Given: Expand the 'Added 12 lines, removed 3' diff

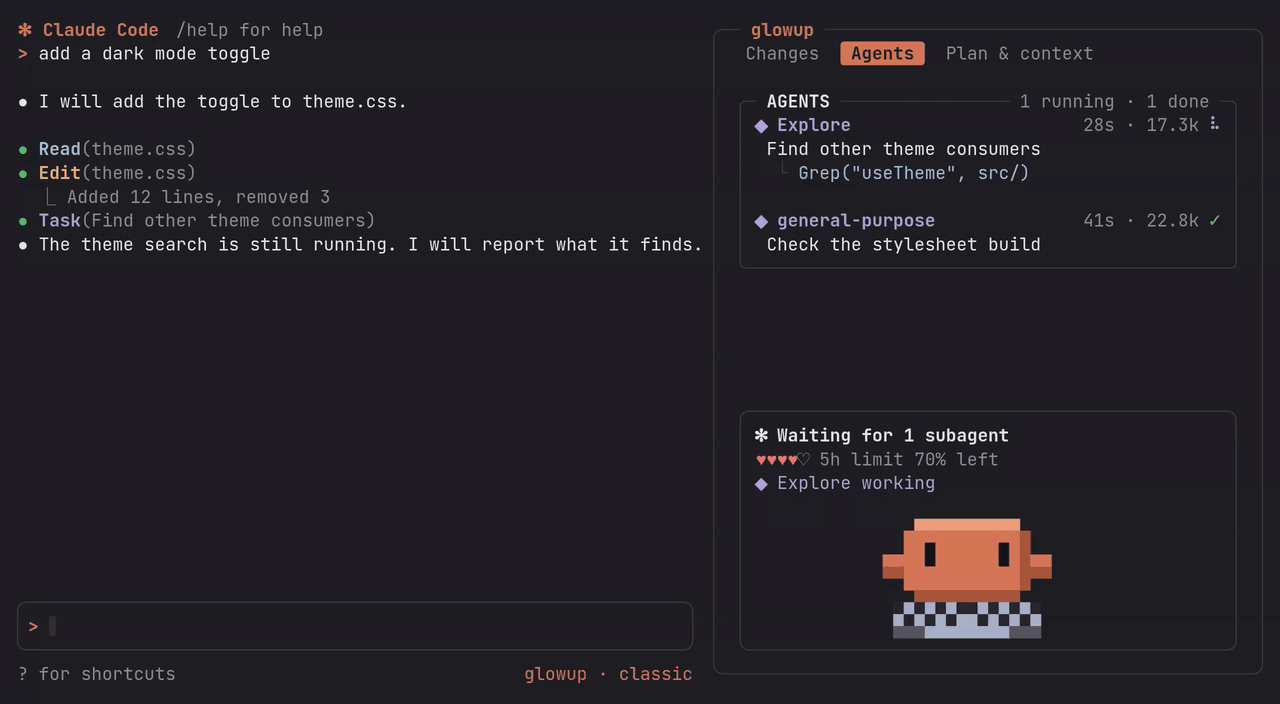Looking at the screenshot, I should click(198, 198).
